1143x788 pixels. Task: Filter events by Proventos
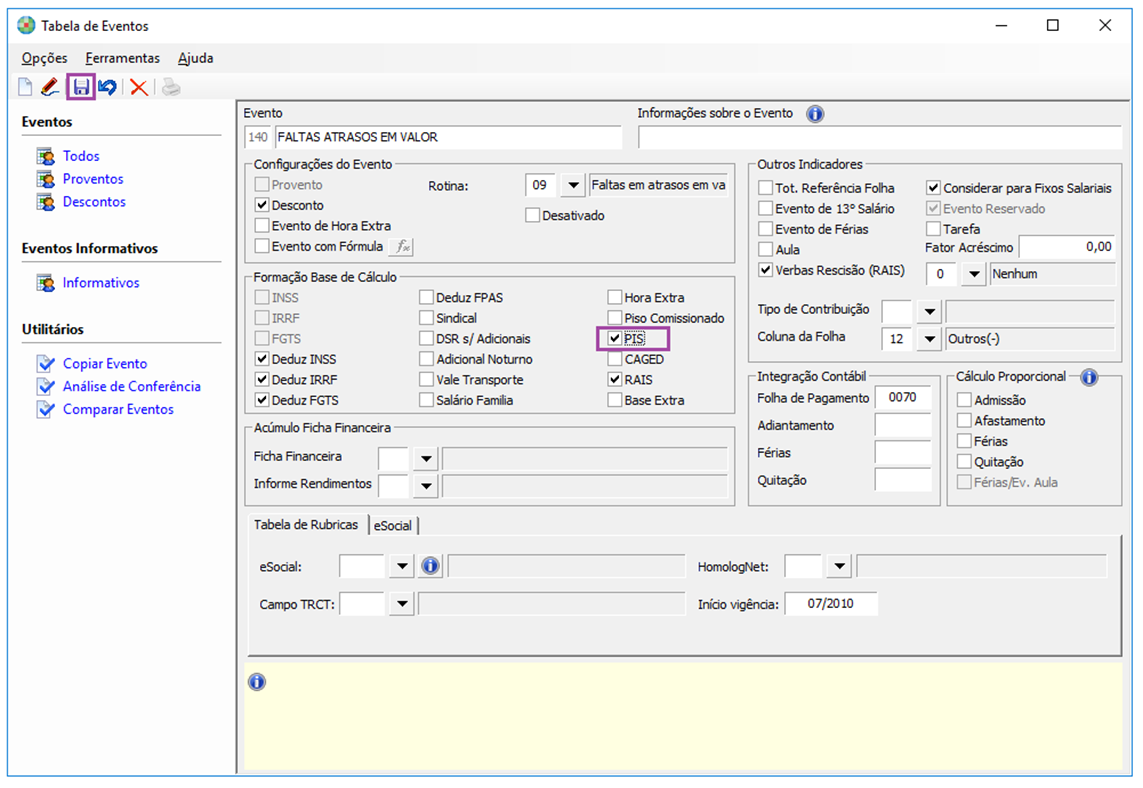pyautogui.click(x=93, y=179)
